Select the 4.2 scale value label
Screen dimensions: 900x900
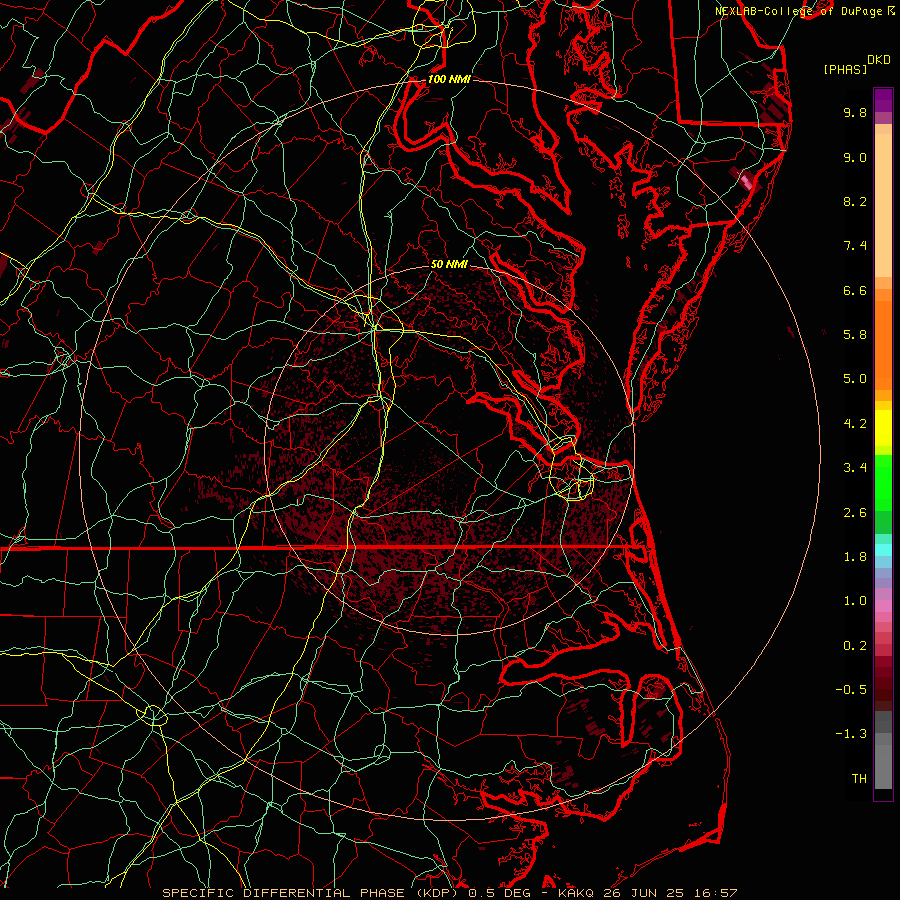pos(855,424)
